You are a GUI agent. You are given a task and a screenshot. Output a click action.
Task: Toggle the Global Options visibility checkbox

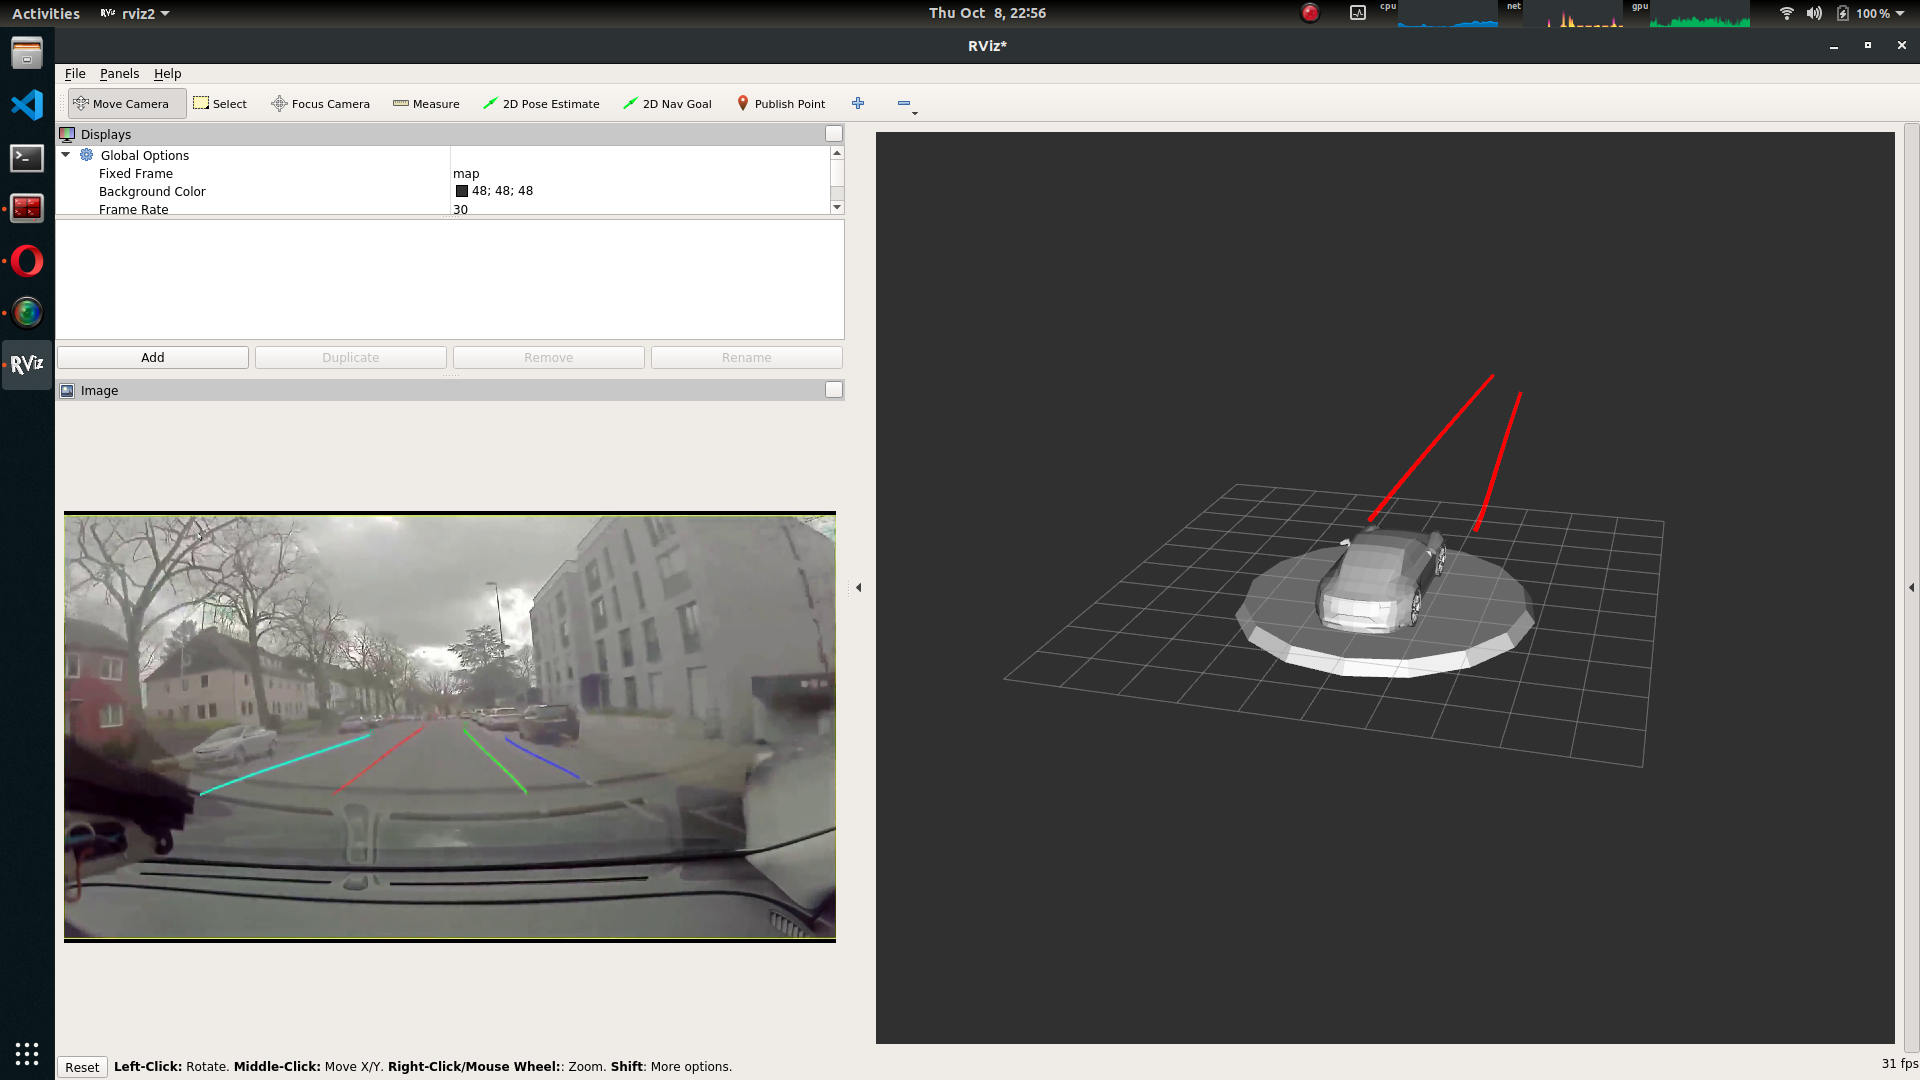click(835, 154)
